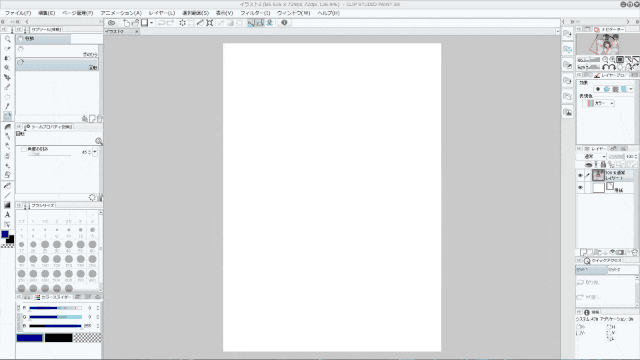The height and width of the screenshot is (360, 640).
Task: Collapse the left palette dock chevron
Action: [27, 22]
